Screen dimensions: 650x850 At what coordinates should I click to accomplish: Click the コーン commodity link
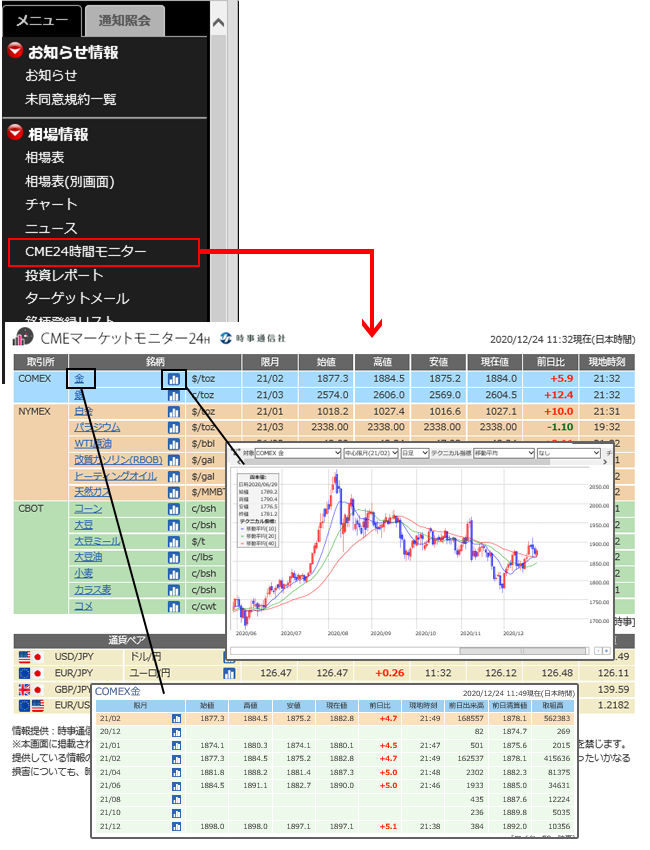pyautogui.click(x=88, y=509)
